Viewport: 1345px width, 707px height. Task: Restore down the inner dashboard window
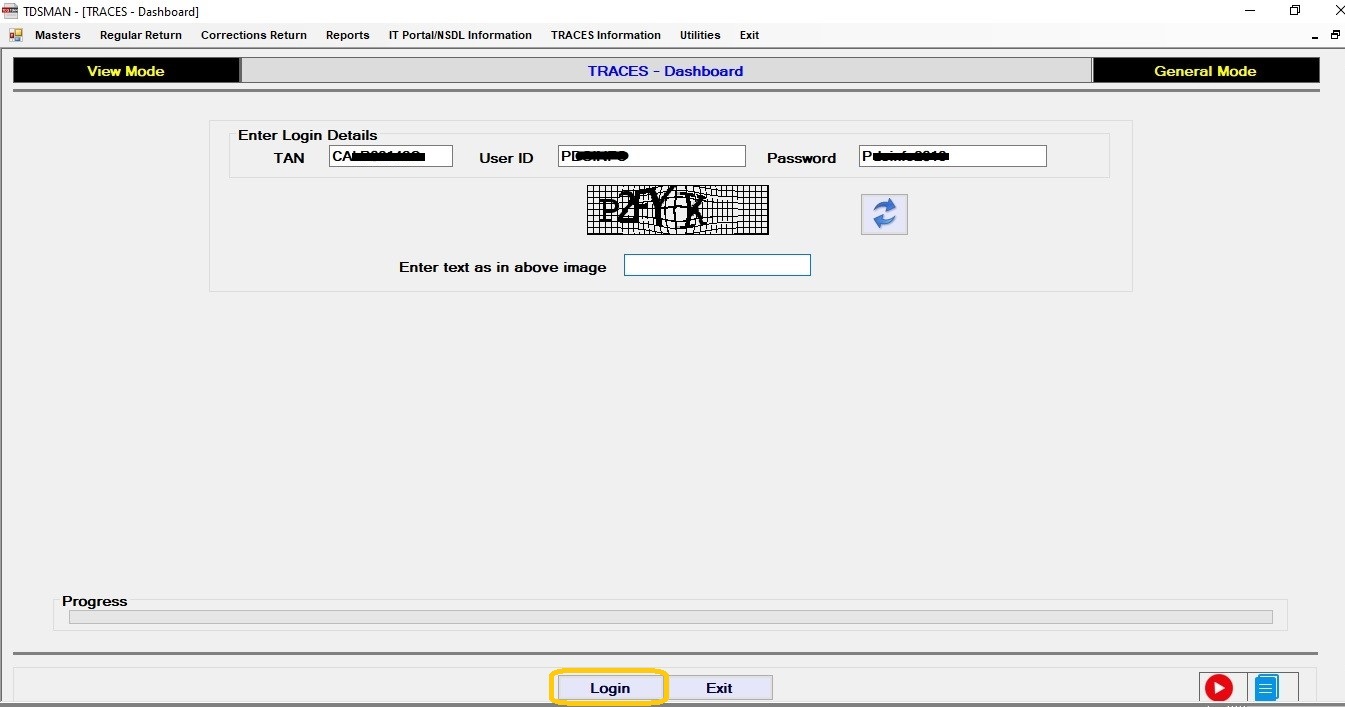[x=1335, y=35]
